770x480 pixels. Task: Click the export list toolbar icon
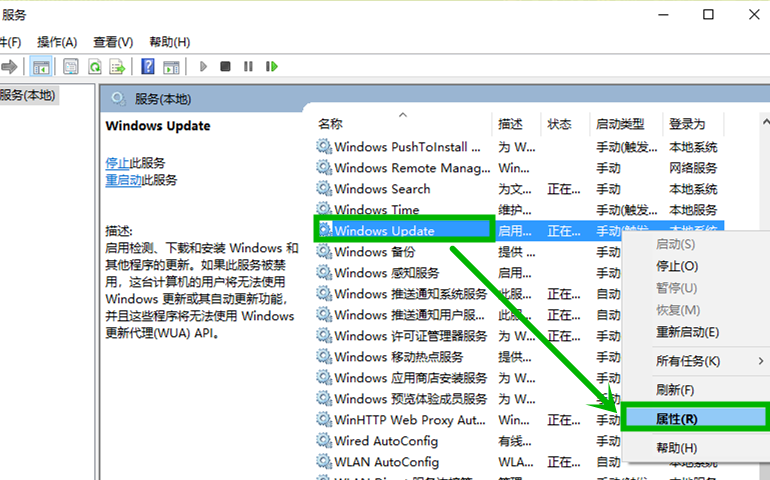(x=117, y=66)
